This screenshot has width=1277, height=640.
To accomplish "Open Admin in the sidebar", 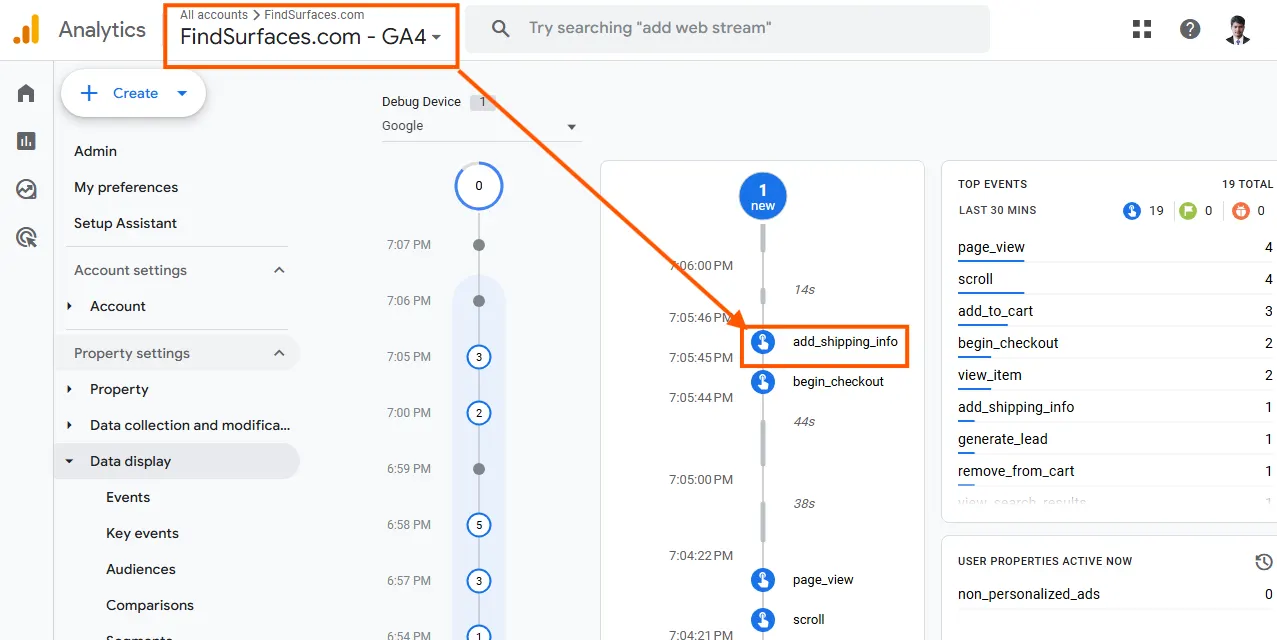I will 95,151.
